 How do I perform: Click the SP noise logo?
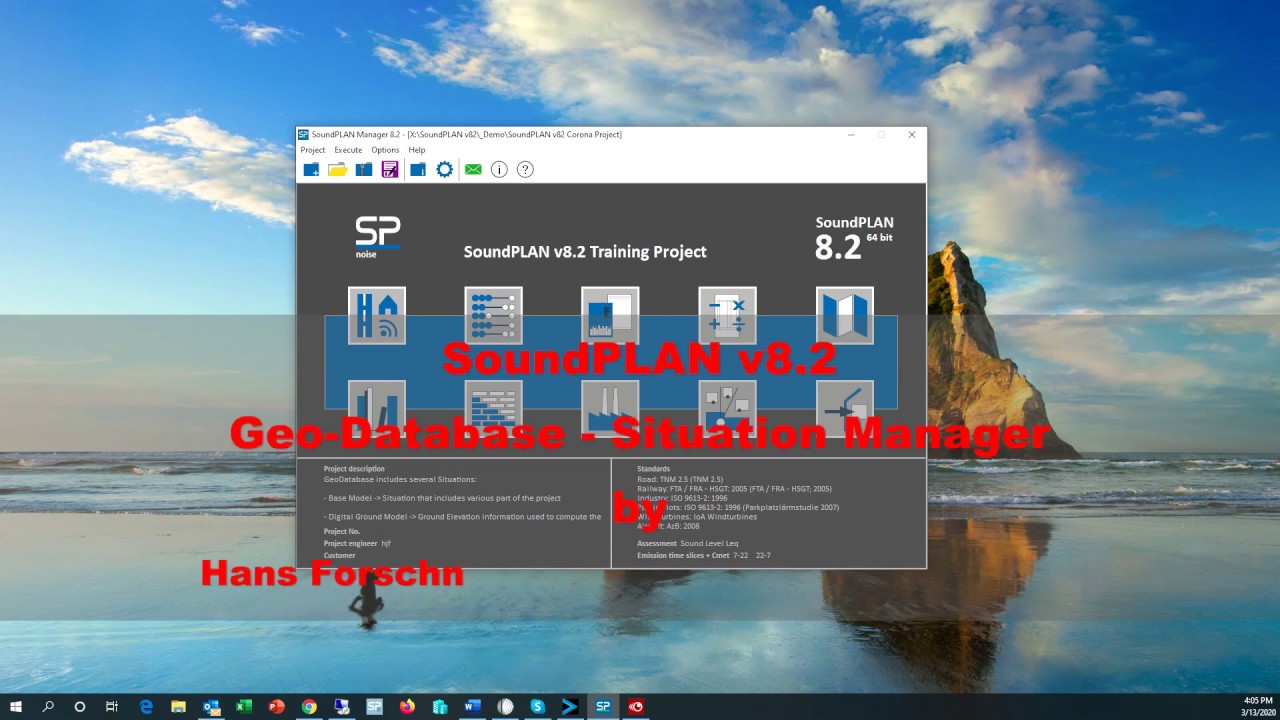[x=378, y=237]
